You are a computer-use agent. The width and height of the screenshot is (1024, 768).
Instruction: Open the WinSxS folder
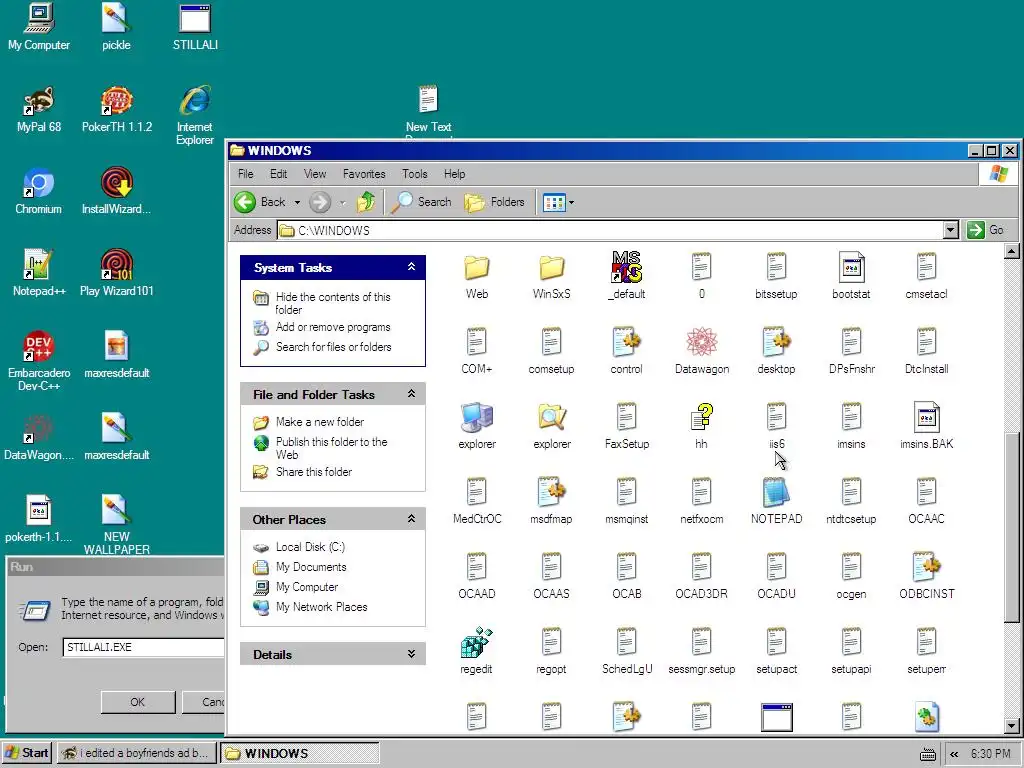coord(551,268)
